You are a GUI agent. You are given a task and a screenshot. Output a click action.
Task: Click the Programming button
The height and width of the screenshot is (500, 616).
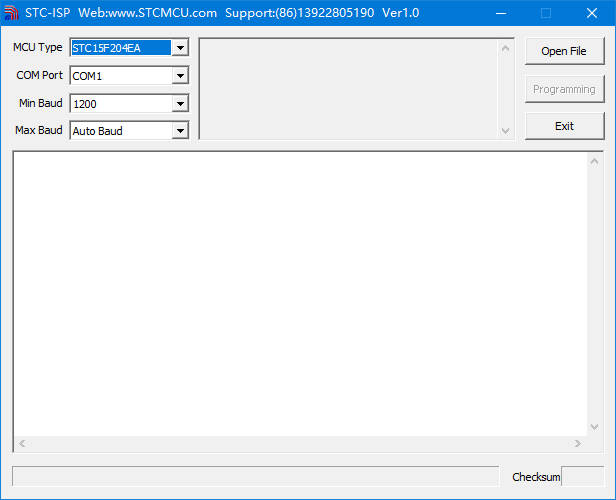coord(564,89)
